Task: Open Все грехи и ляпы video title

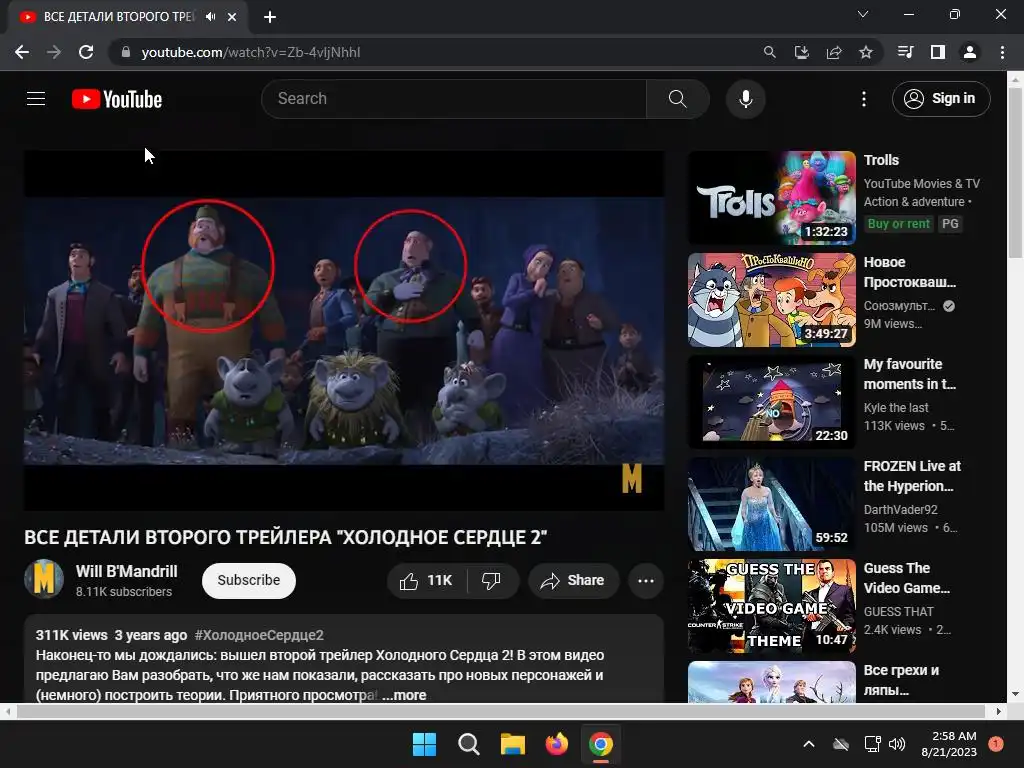Action: (x=901, y=680)
